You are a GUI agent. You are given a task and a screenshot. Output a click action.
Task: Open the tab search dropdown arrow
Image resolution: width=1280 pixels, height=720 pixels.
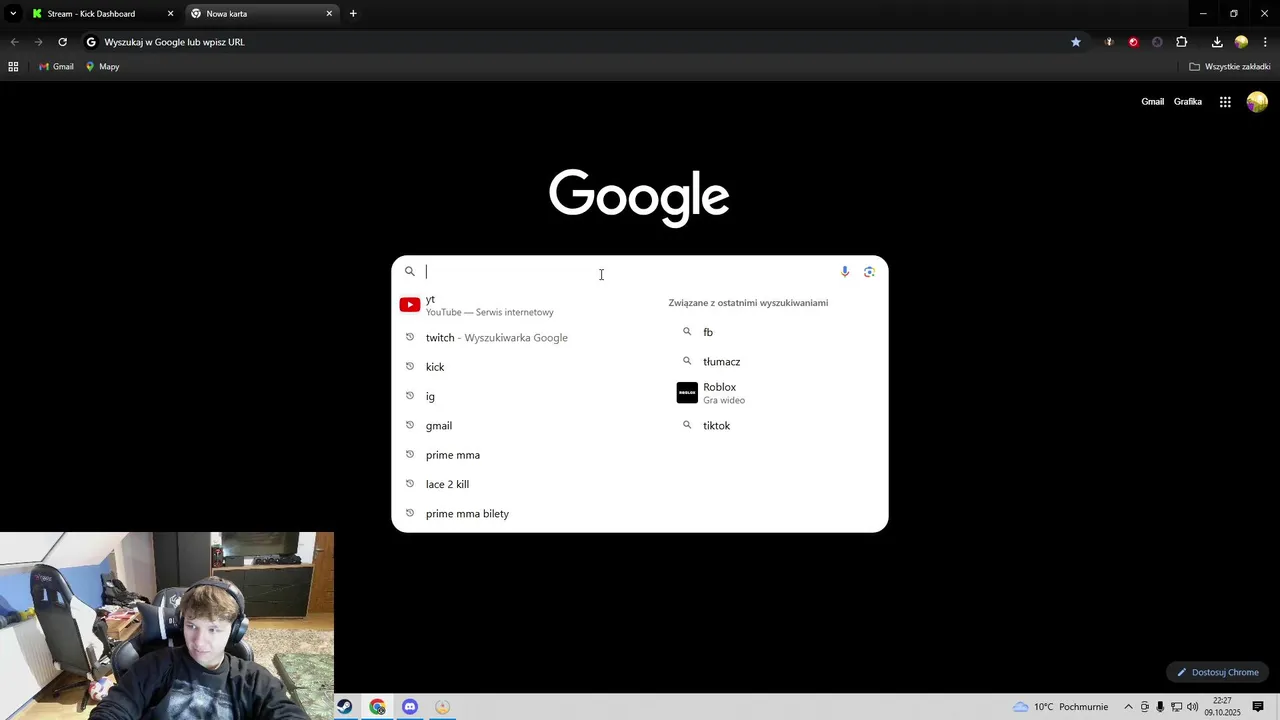(13, 14)
